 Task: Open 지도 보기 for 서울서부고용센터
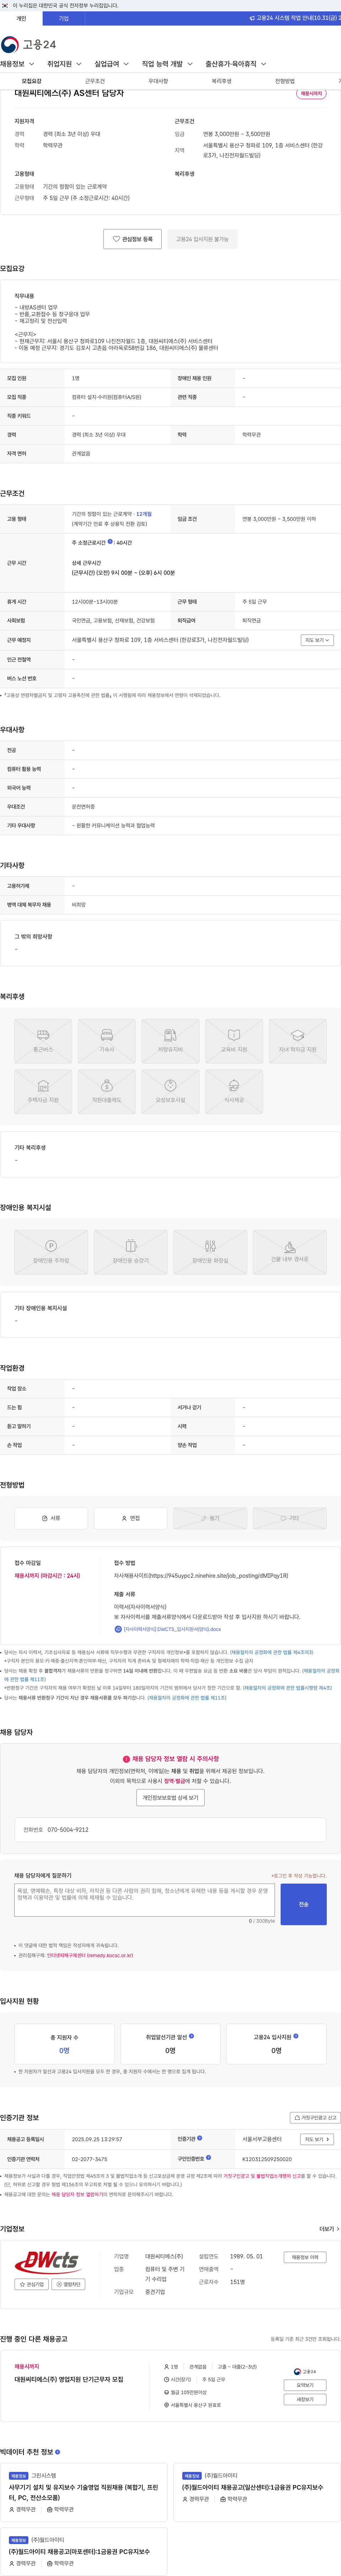(316, 2139)
